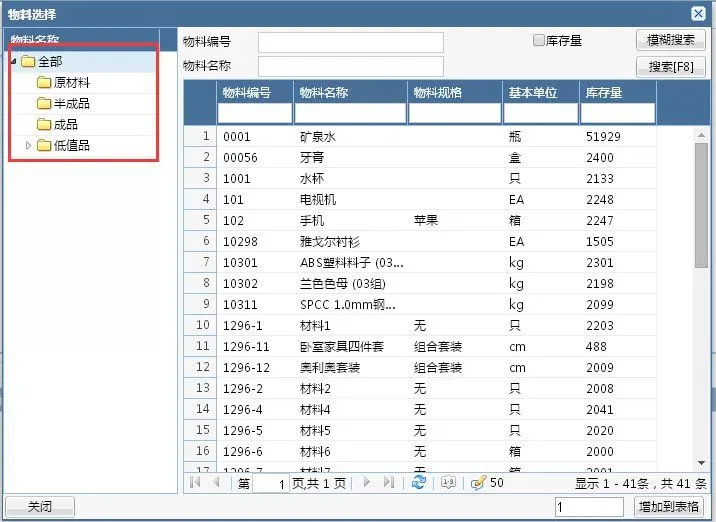Screen dimensions: 716x522
Task: Select the 材料2 row
Action: pos(420,388)
